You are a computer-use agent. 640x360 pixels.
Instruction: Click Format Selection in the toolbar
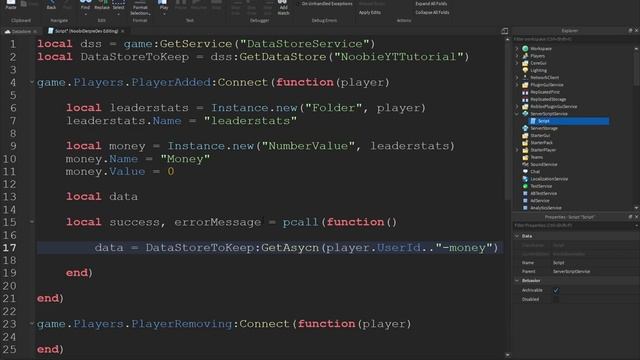click(x=140, y=7)
